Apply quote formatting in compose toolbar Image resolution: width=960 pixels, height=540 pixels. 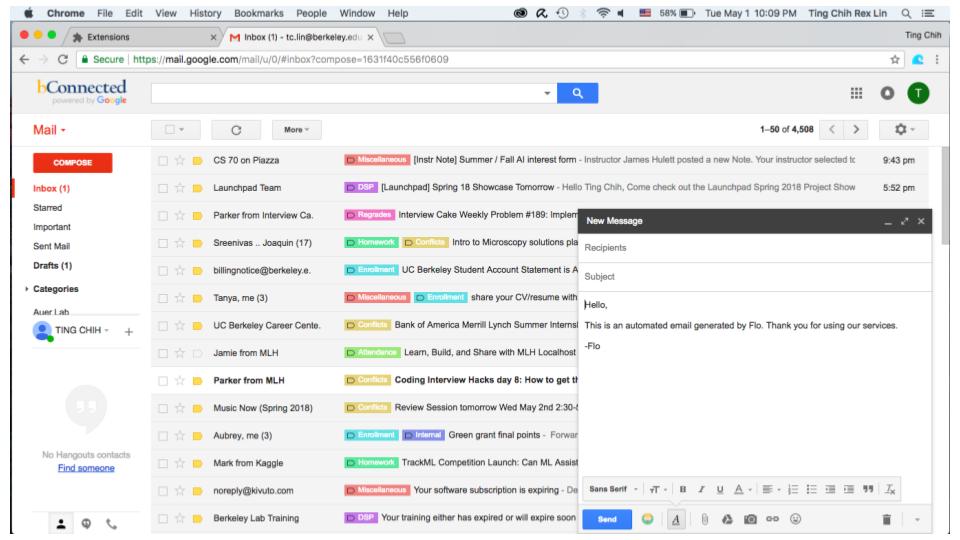tap(868, 489)
